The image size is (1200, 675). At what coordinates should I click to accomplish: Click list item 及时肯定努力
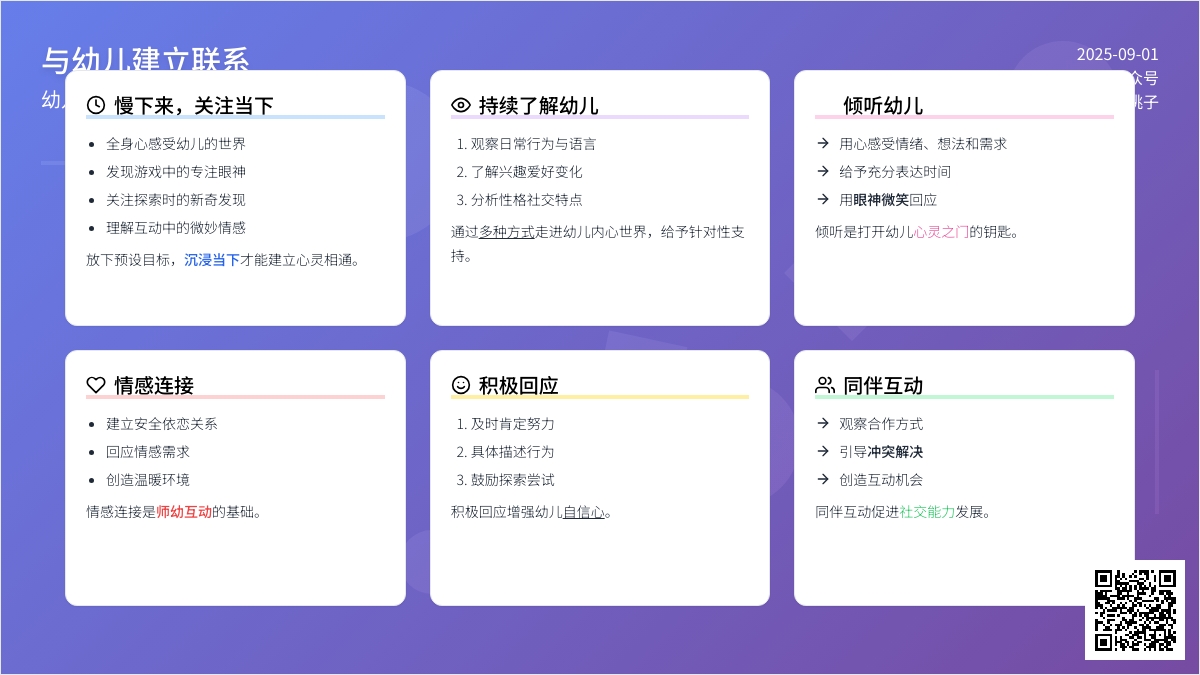(x=512, y=423)
